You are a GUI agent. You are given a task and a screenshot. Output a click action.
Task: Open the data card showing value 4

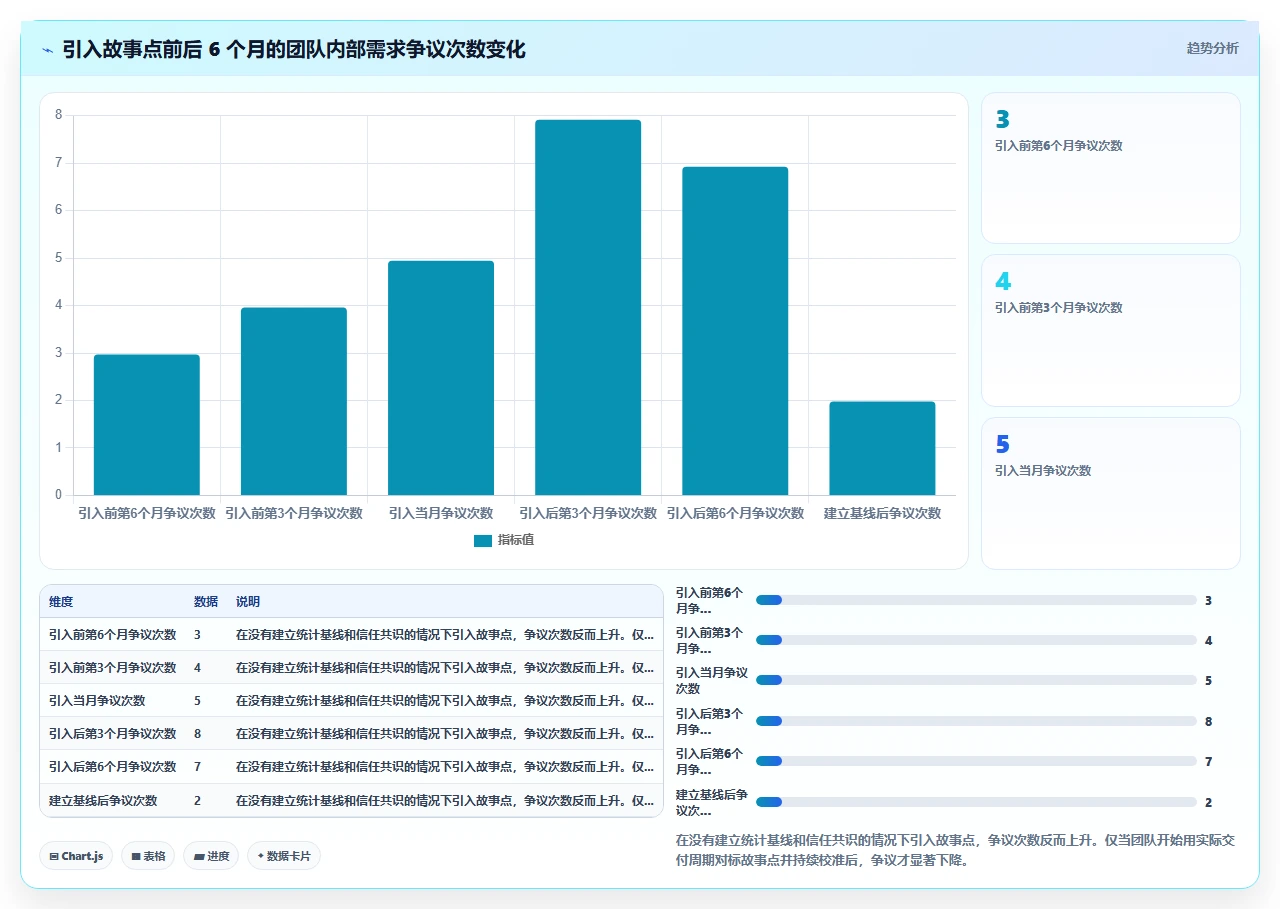pyautogui.click(x=1111, y=330)
